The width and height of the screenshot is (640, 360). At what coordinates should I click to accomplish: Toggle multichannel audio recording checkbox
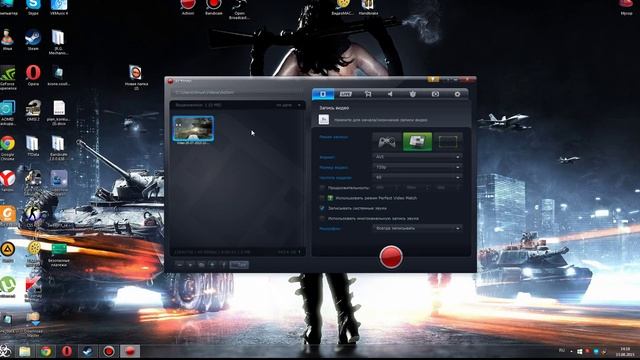(x=322, y=218)
